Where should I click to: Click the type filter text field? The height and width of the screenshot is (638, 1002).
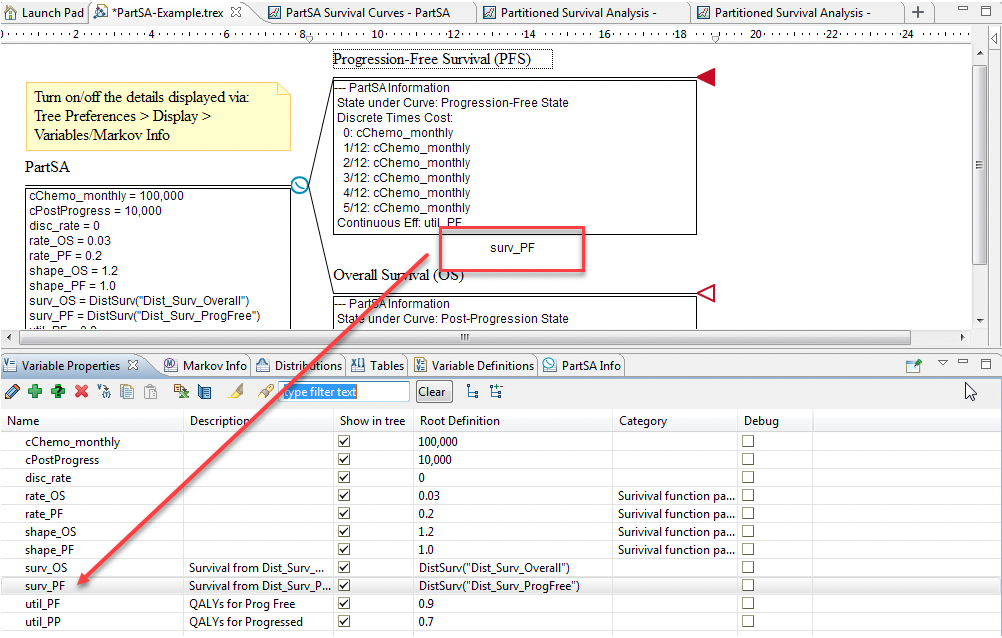(x=345, y=392)
